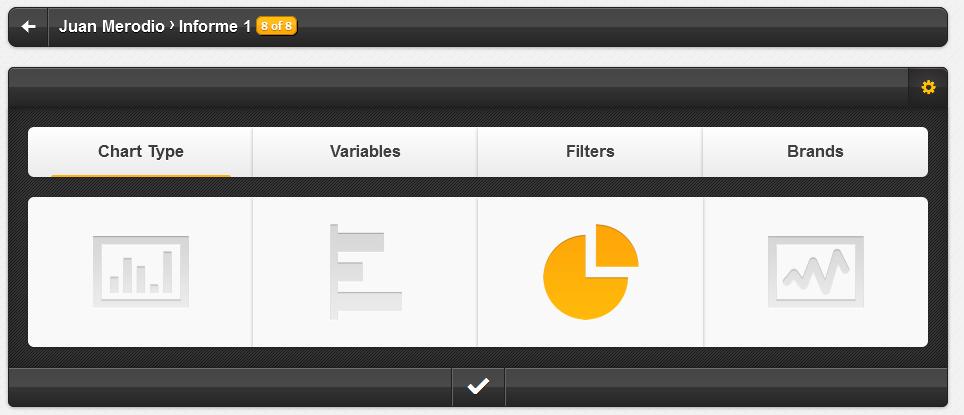Confirm with the checkmark icon
This screenshot has height=415, width=964.
click(x=478, y=387)
